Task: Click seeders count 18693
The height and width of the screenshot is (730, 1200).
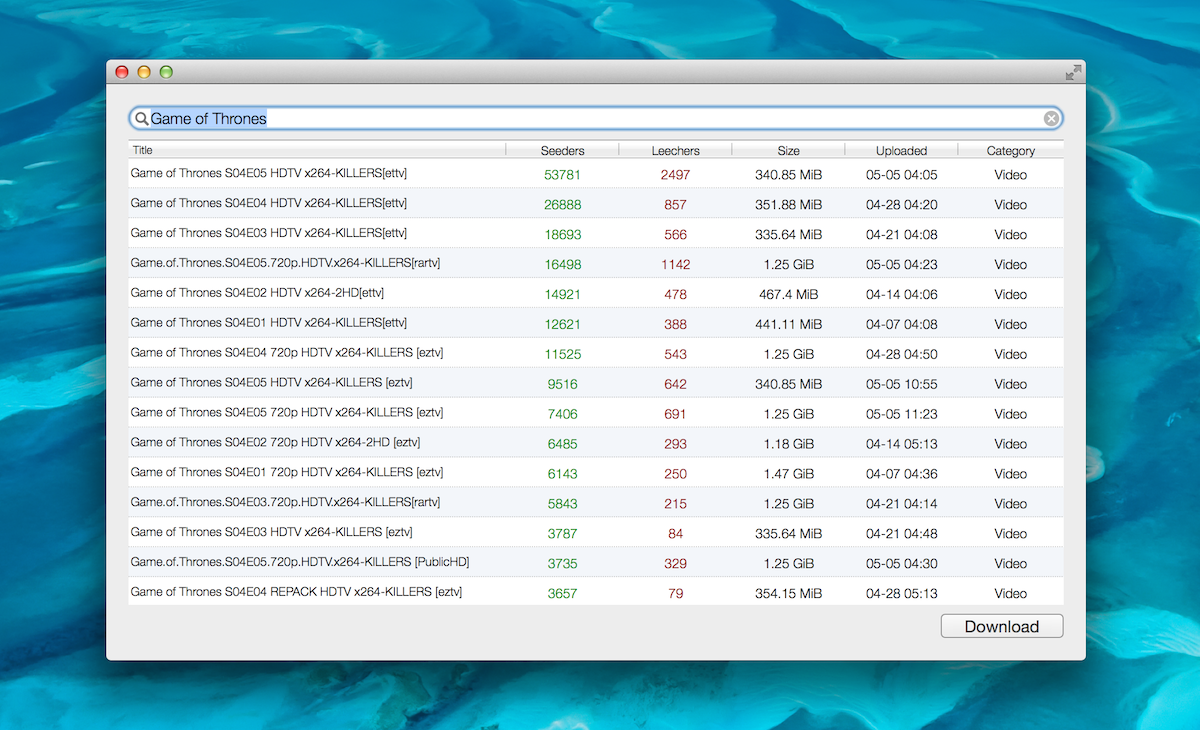Action: (563, 235)
